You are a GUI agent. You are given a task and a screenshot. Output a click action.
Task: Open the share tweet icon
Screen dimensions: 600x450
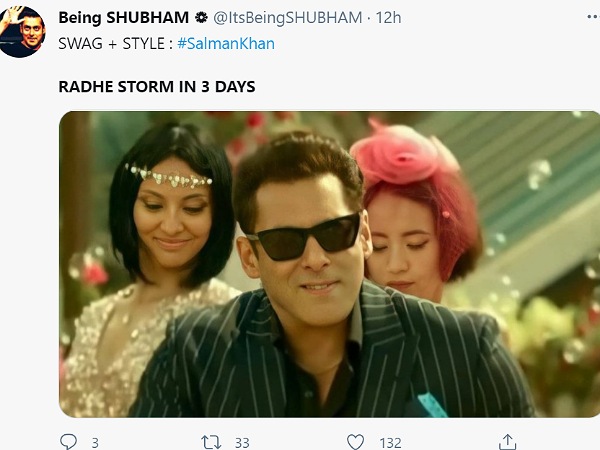coord(508,441)
